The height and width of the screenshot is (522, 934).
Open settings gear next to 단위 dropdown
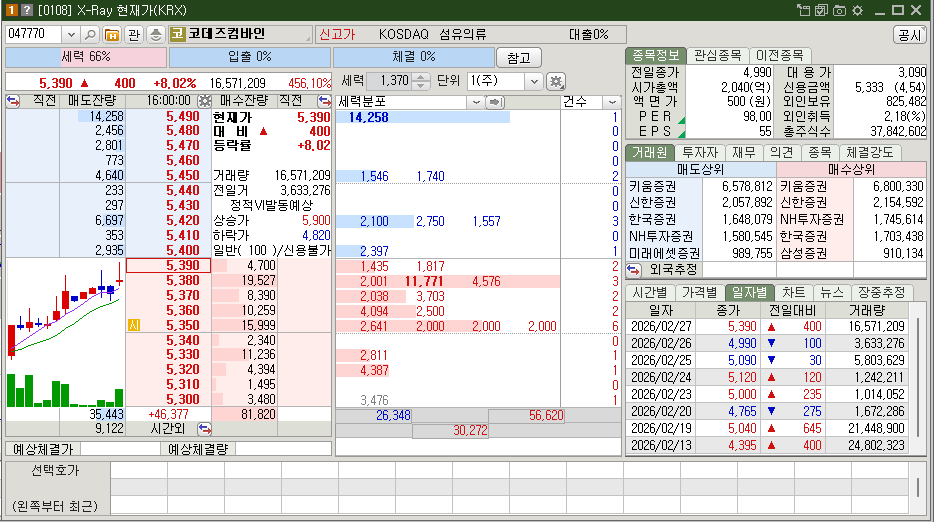point(556,81)
